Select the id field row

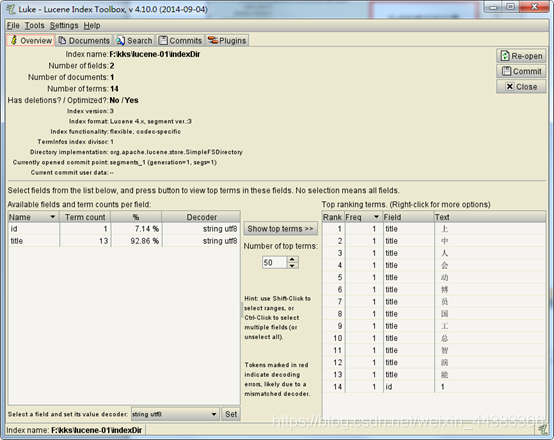point(124,229)
